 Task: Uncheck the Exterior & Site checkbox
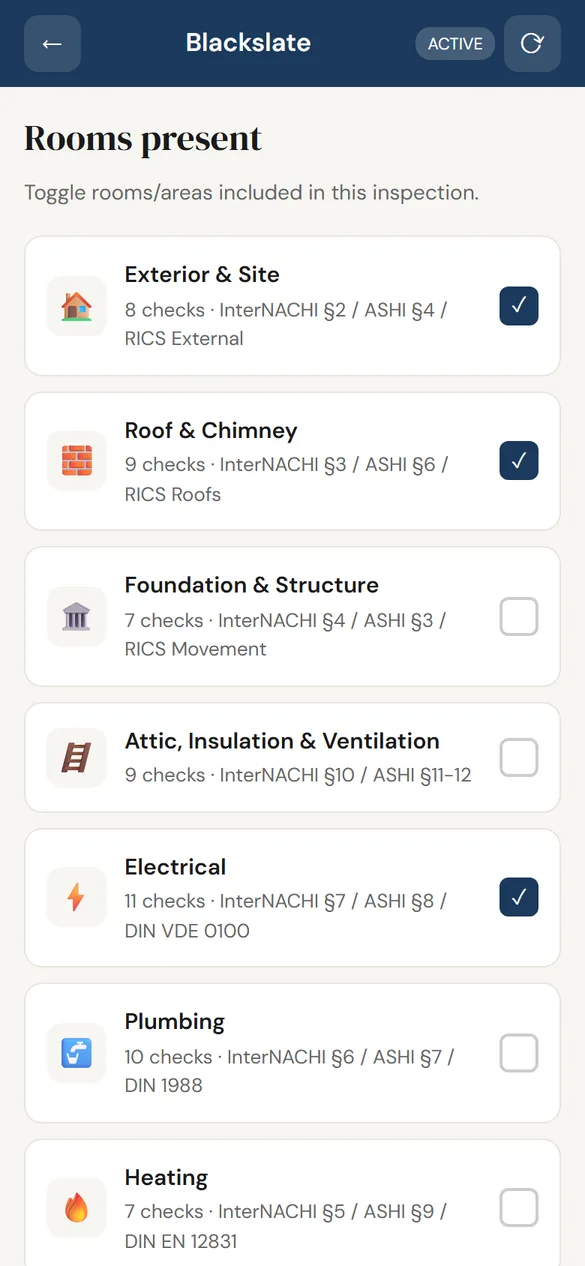click(x=519, y=306)
